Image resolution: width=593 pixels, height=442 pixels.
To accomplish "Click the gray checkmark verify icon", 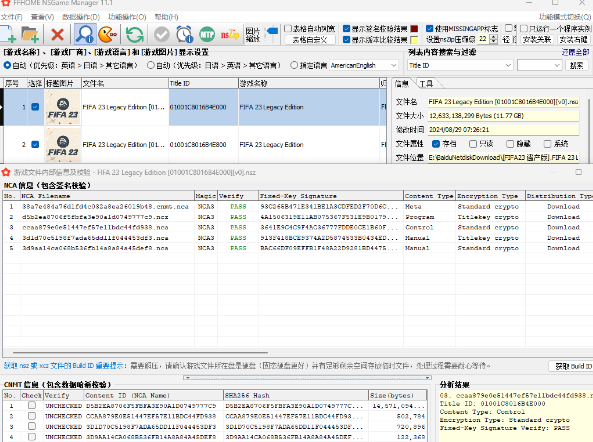I will click(161, 34).
